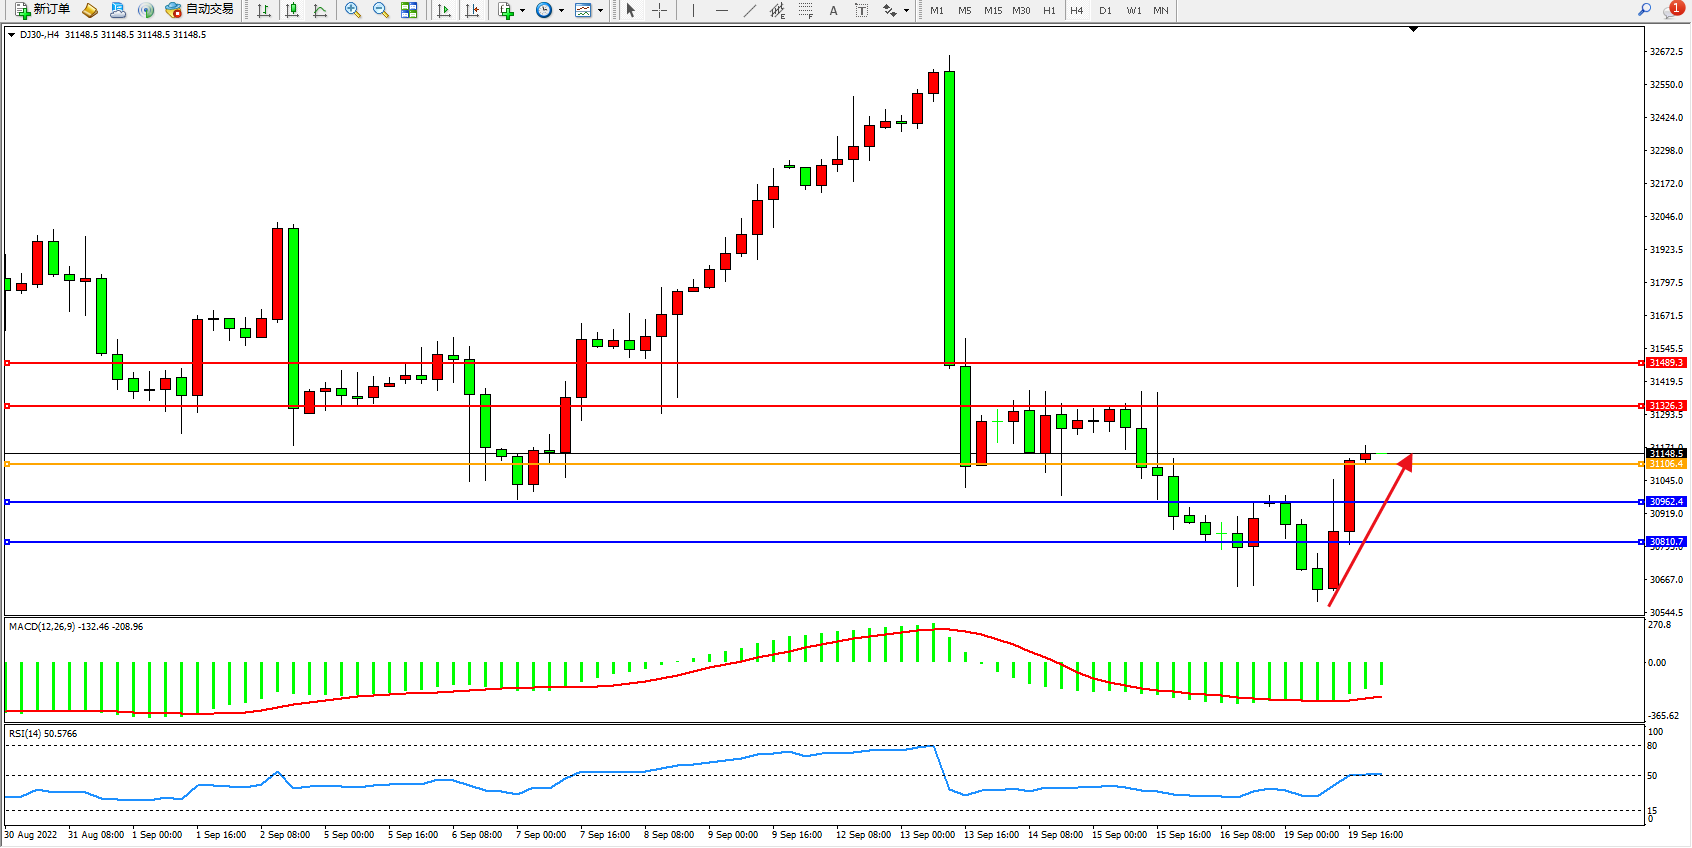The height and width of the screenshot is (848, 1692).
Task: Select the Fibonacci retracement tool
Action: tap(806, 10)
